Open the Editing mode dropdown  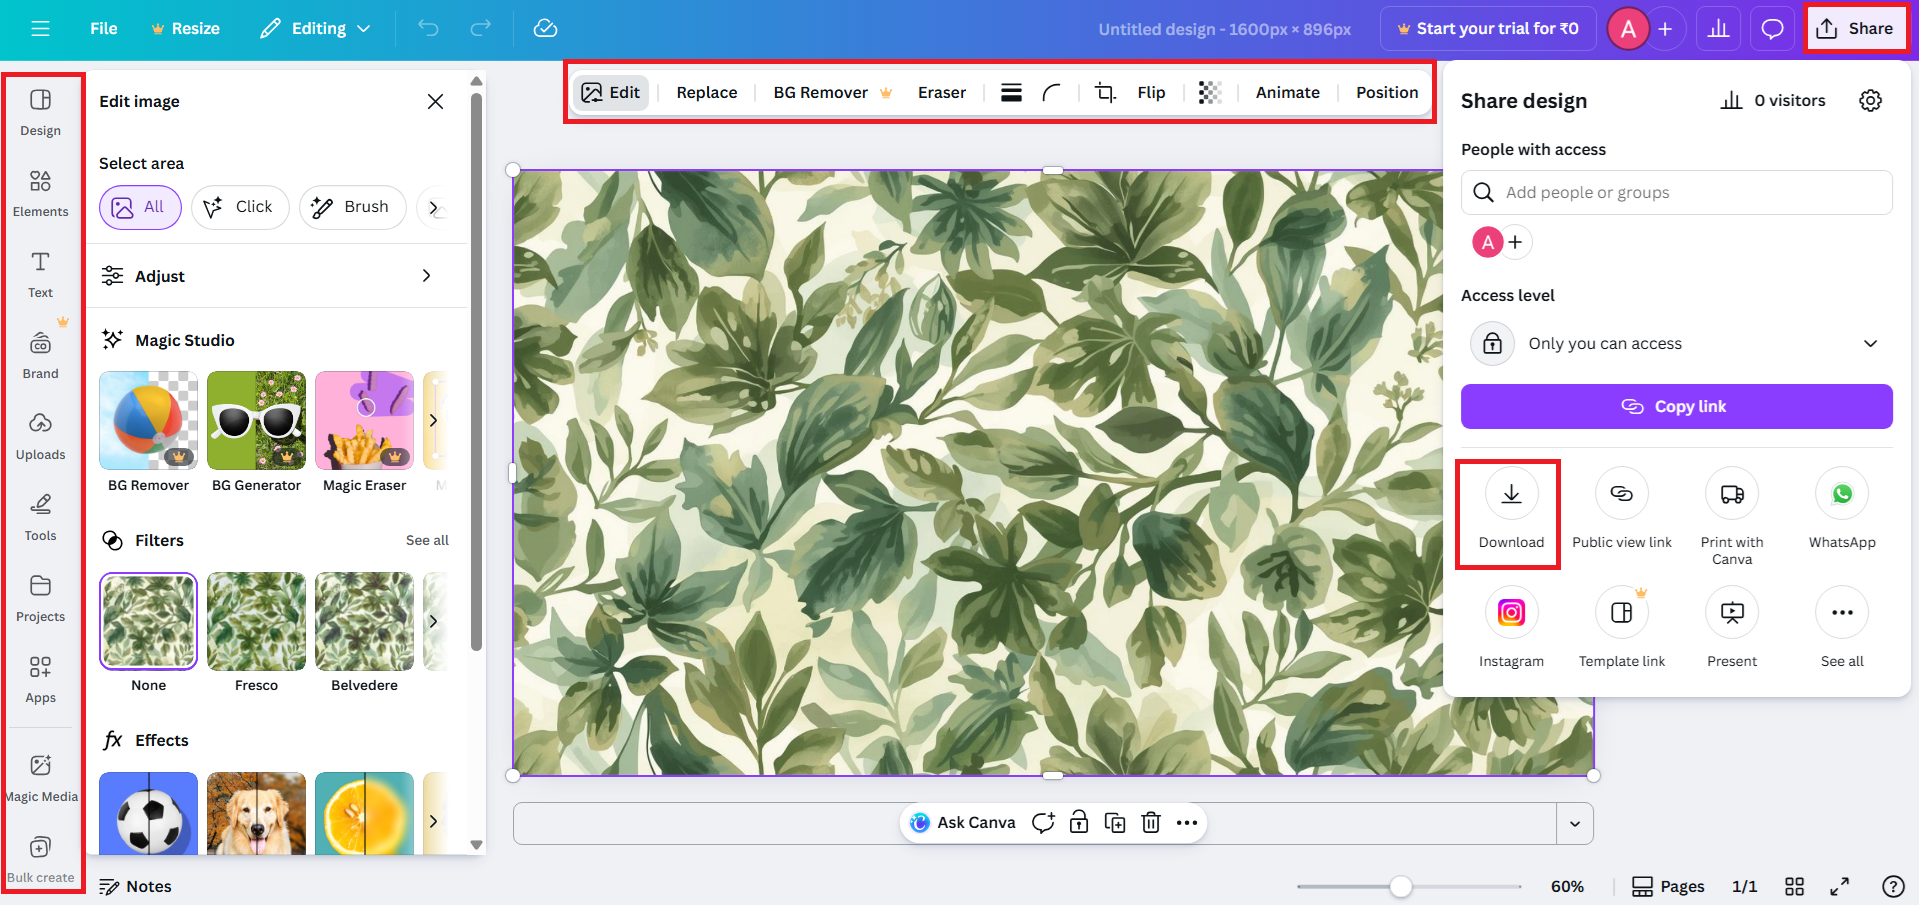(x=315, y=28)
